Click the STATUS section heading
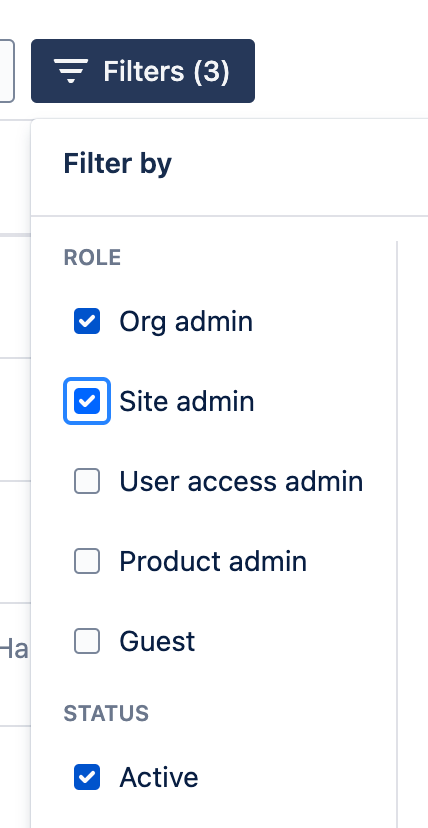Image resolution: width=428 pixels, height=828 pixels. click(x=106, y=713)
